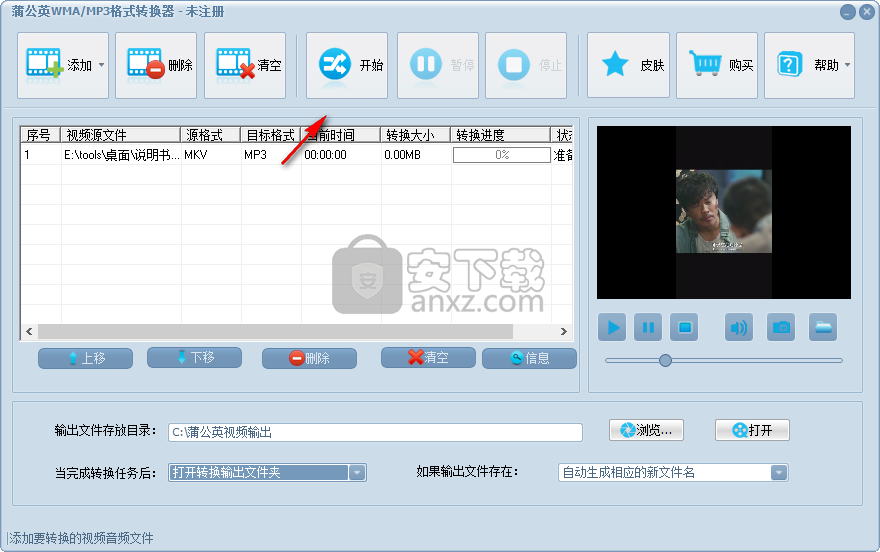Viewport: 880px width, 552px height.
Task: Open the folder icon in preview panel
Action: click(823, 327)
